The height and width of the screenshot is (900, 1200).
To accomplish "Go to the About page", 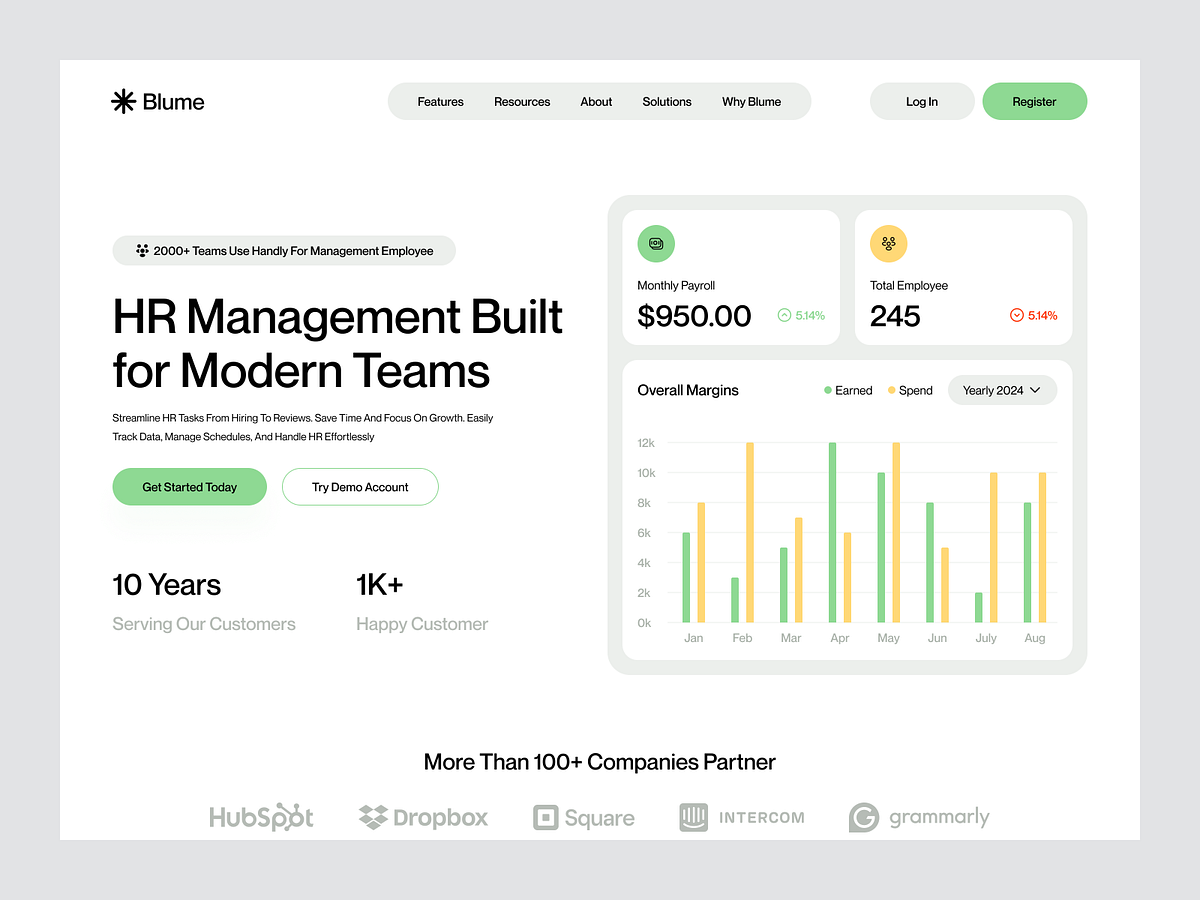I will pyautogui.click(x=596, y=102).
